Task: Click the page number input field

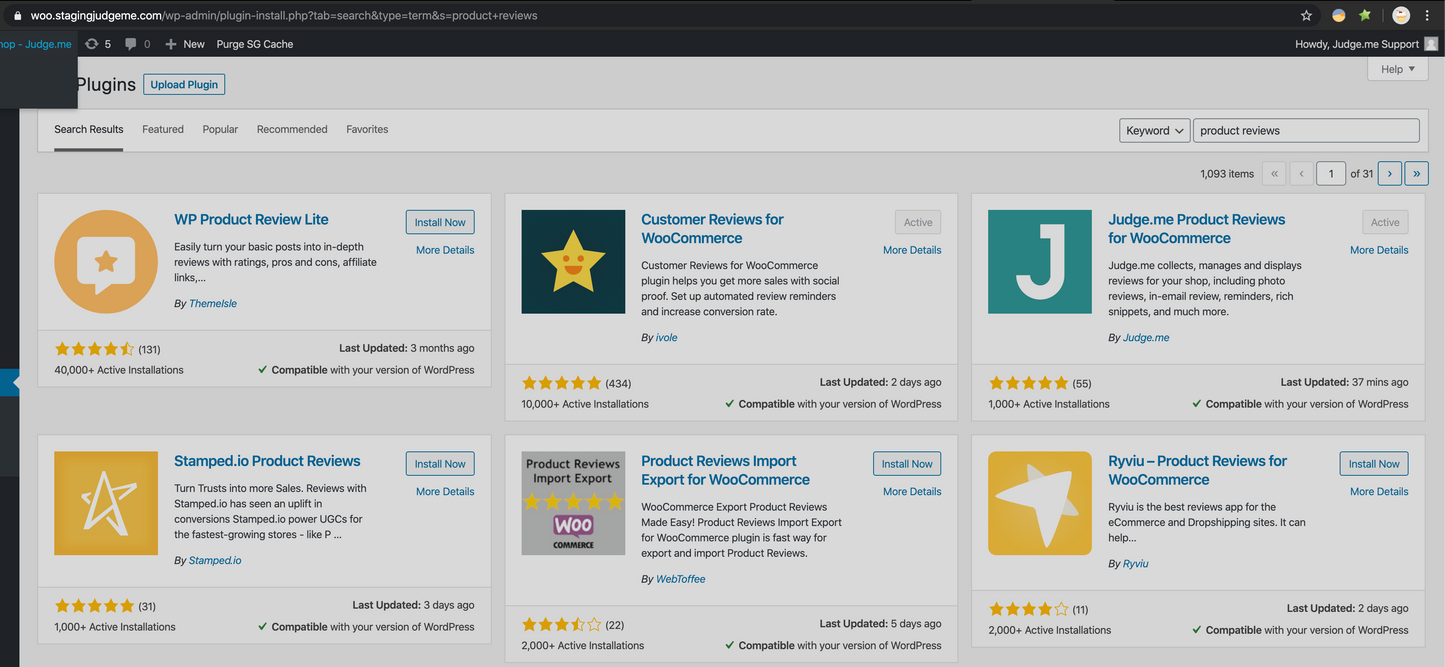Action: pyautogui.click(x=1331, y=173)
